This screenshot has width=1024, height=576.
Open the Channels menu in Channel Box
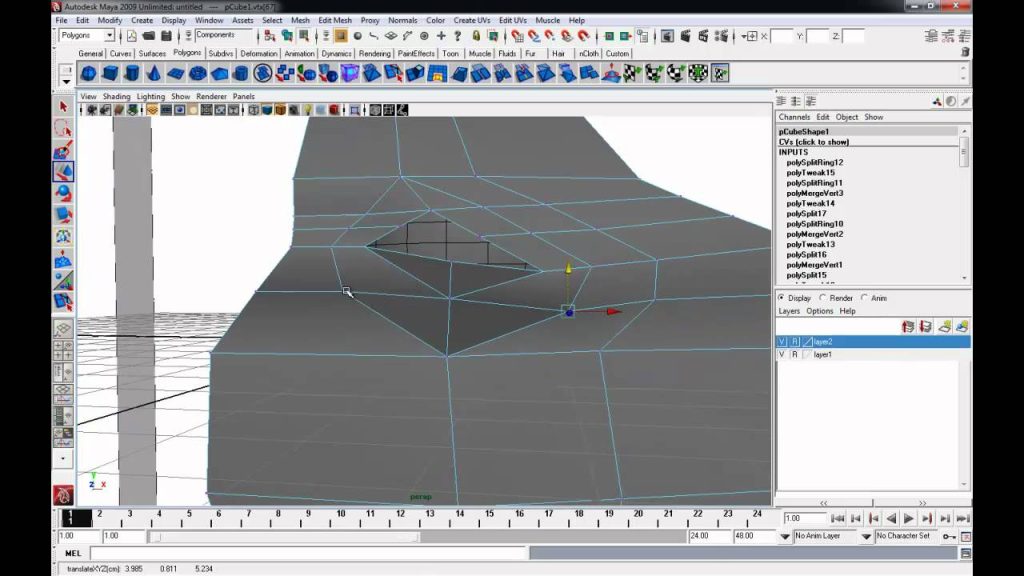point(794,117)
